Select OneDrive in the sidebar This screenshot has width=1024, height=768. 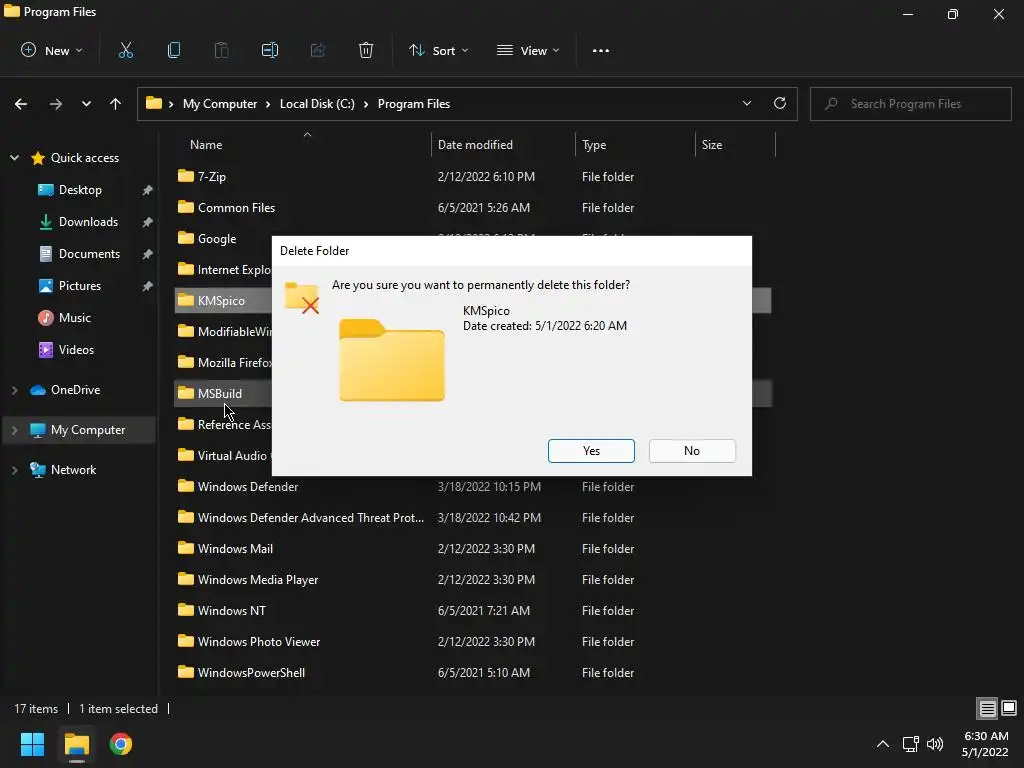[75, 390]
